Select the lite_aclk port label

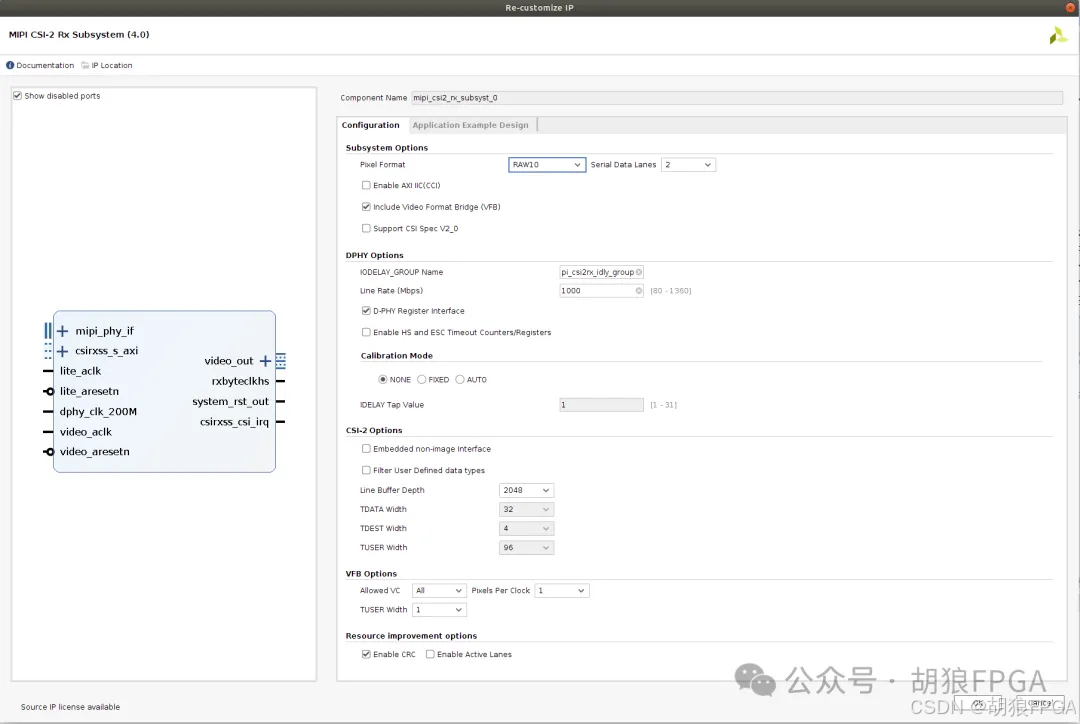(x=80, y=371)
